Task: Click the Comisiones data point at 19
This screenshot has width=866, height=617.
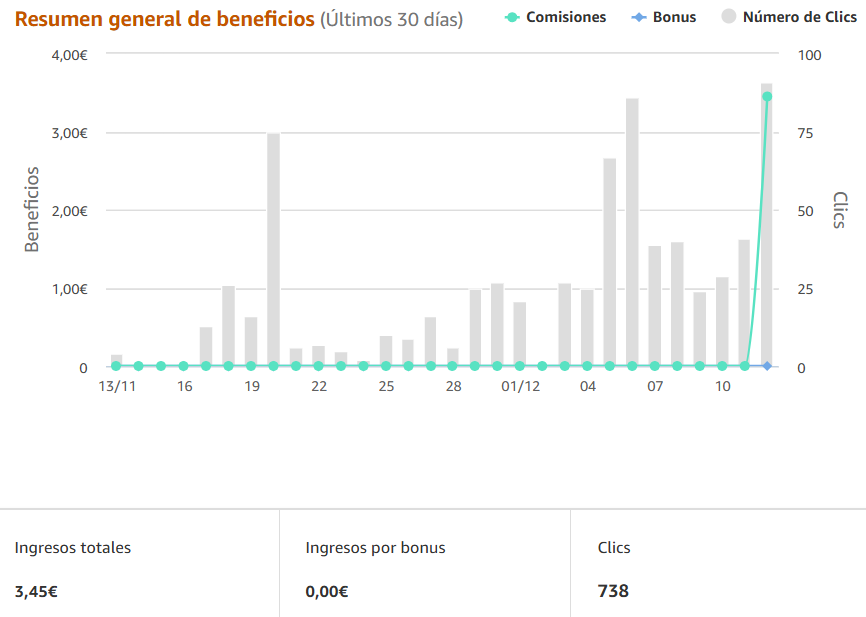Action: (251, 366)
